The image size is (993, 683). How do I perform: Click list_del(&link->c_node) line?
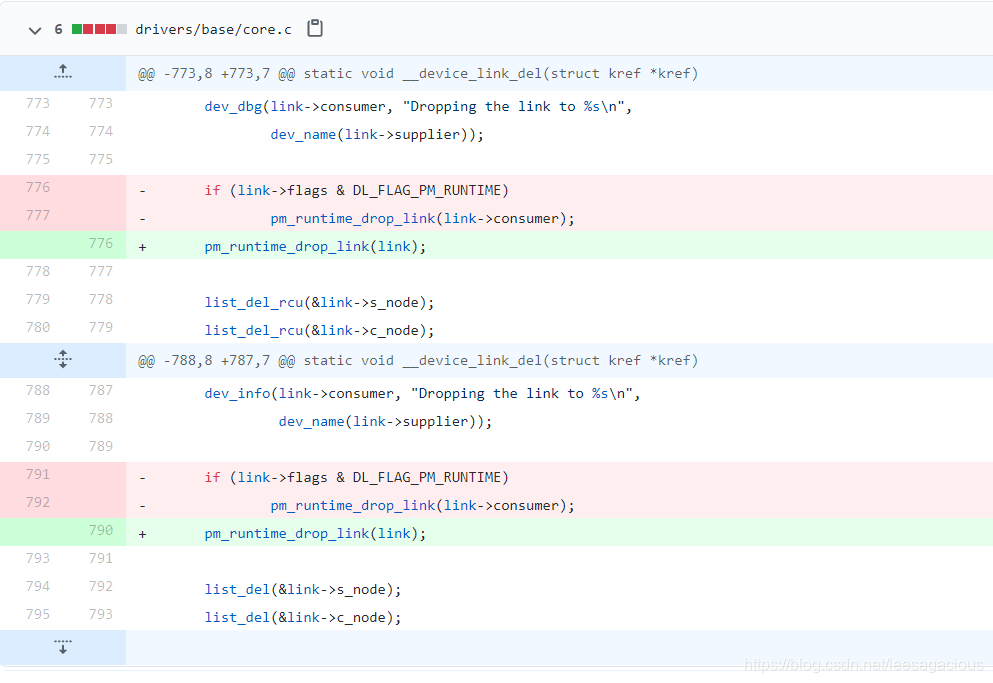(303, 618)
